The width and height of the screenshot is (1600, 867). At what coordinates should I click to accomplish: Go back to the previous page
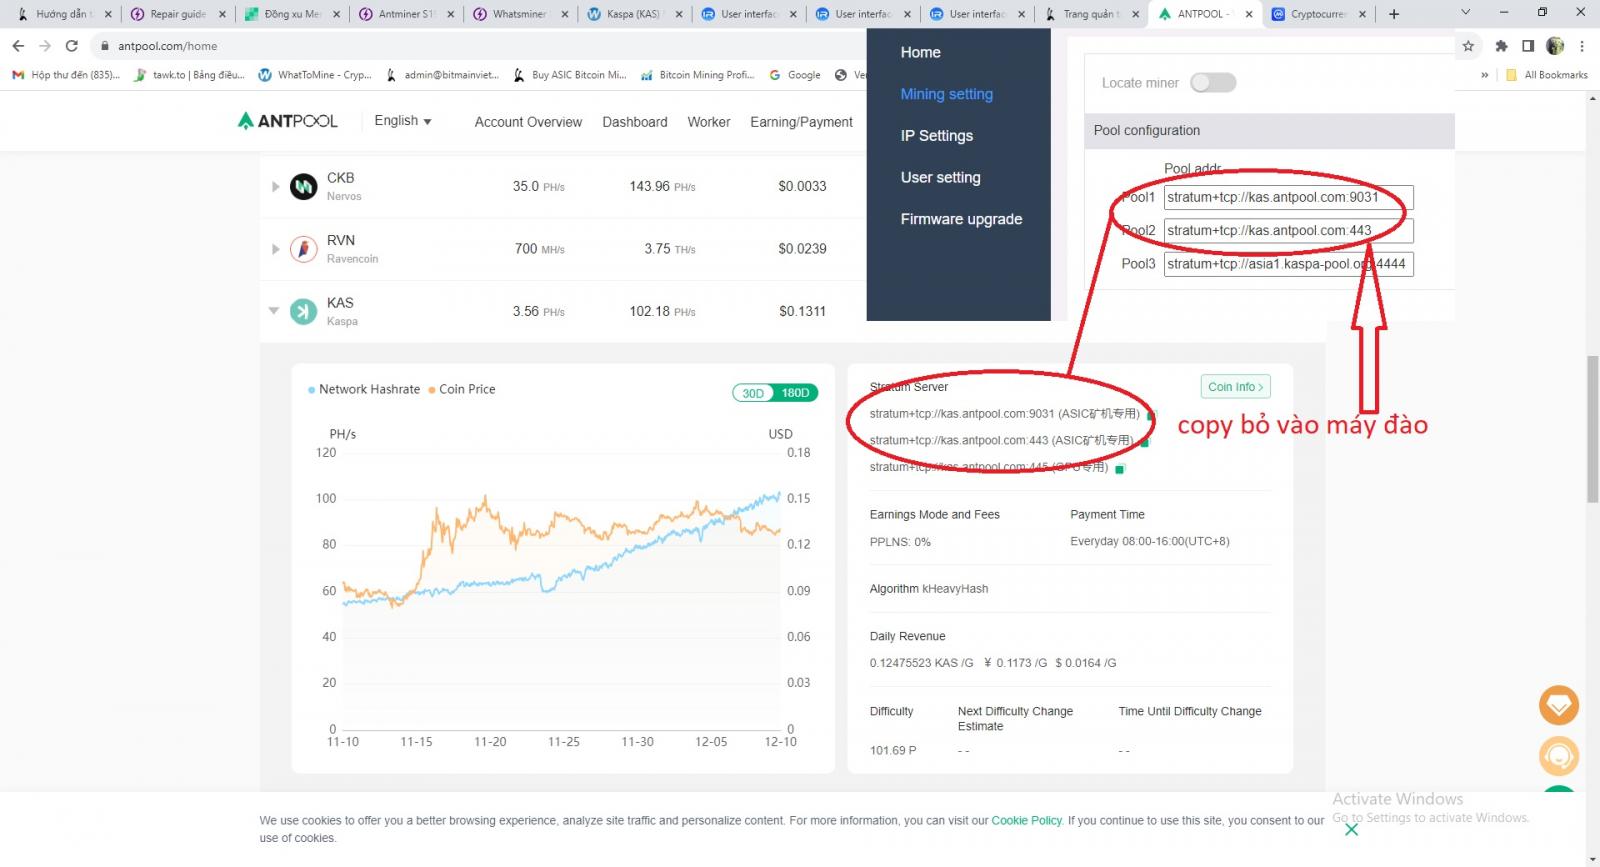pos(18,46)
